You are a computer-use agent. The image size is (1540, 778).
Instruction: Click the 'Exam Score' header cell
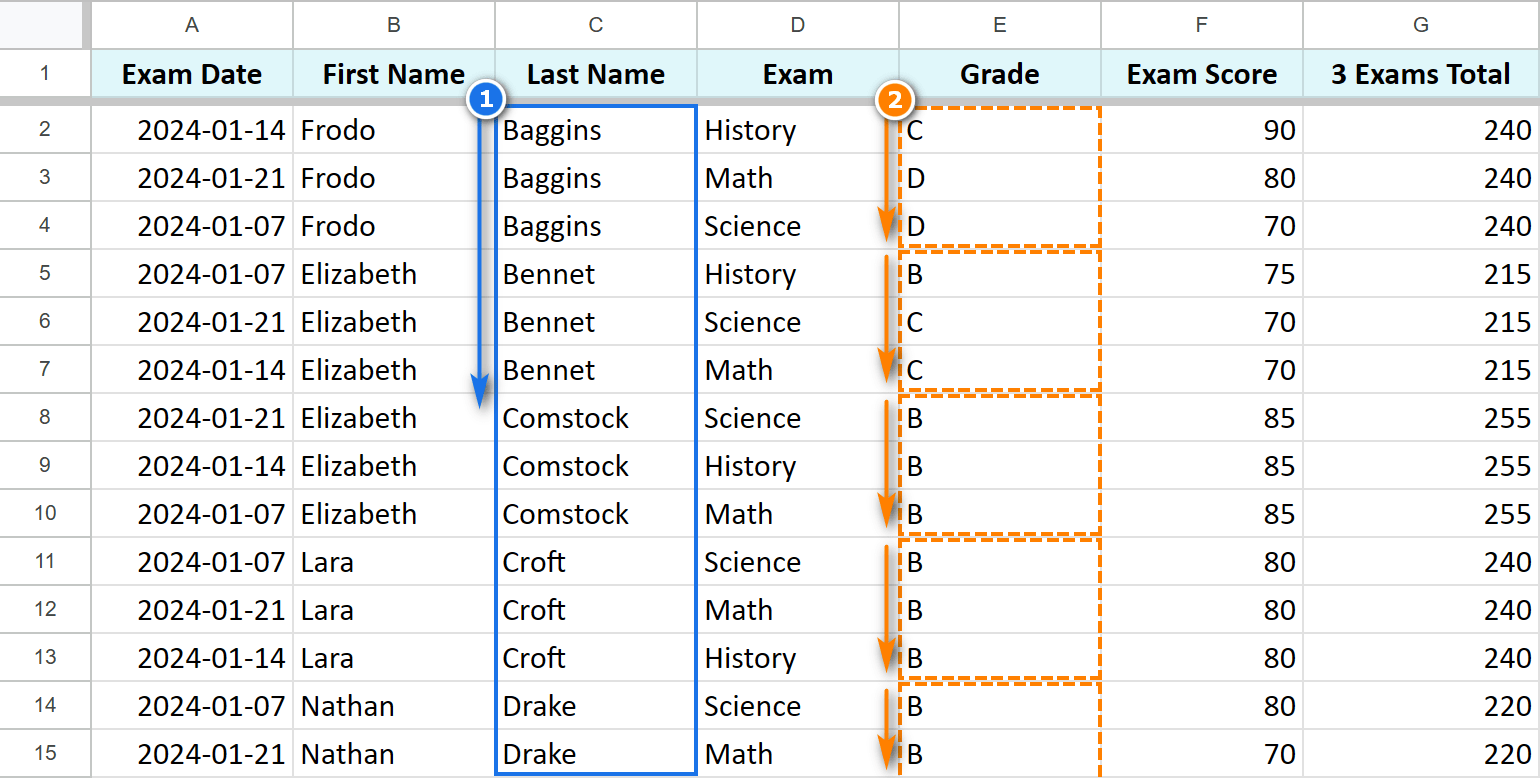click(x=1202, y=74)
